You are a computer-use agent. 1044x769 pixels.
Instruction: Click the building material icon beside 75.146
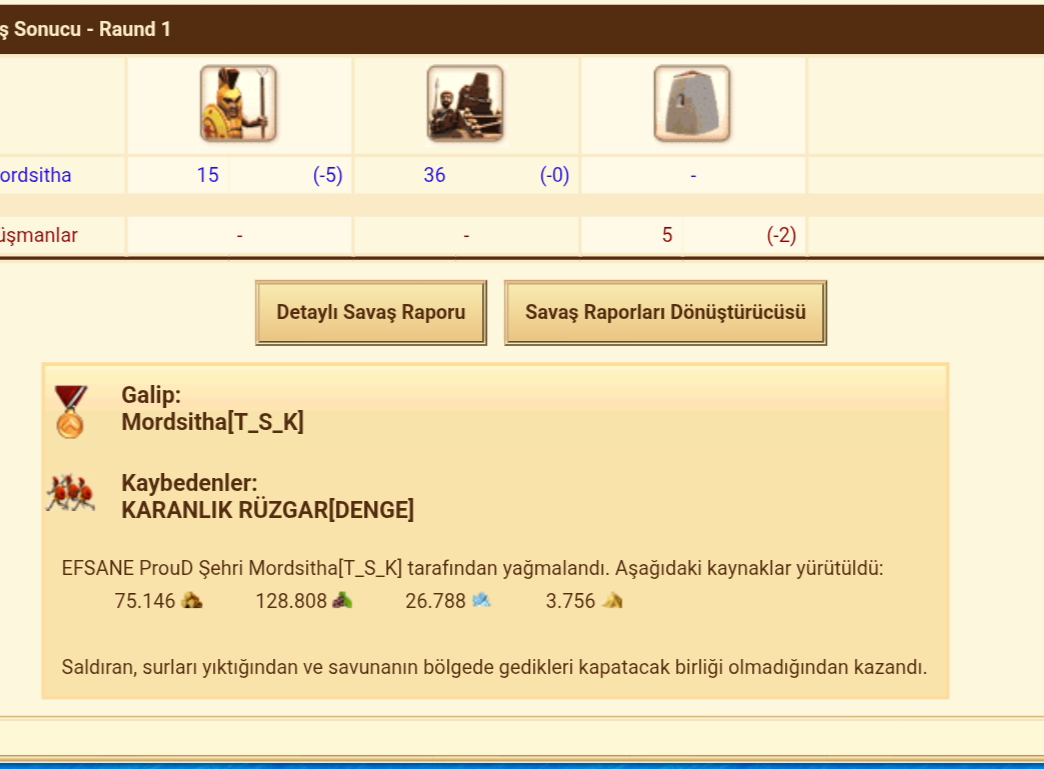[x=192, y=601]
